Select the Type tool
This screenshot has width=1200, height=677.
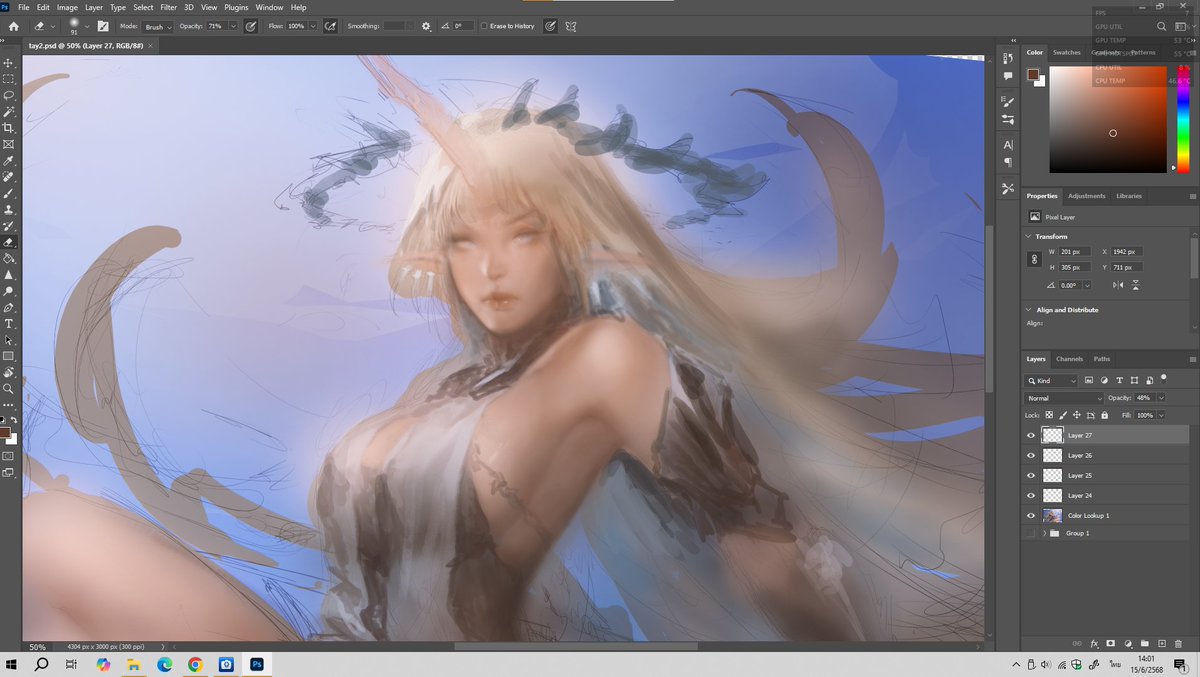[x=9, y=324]
